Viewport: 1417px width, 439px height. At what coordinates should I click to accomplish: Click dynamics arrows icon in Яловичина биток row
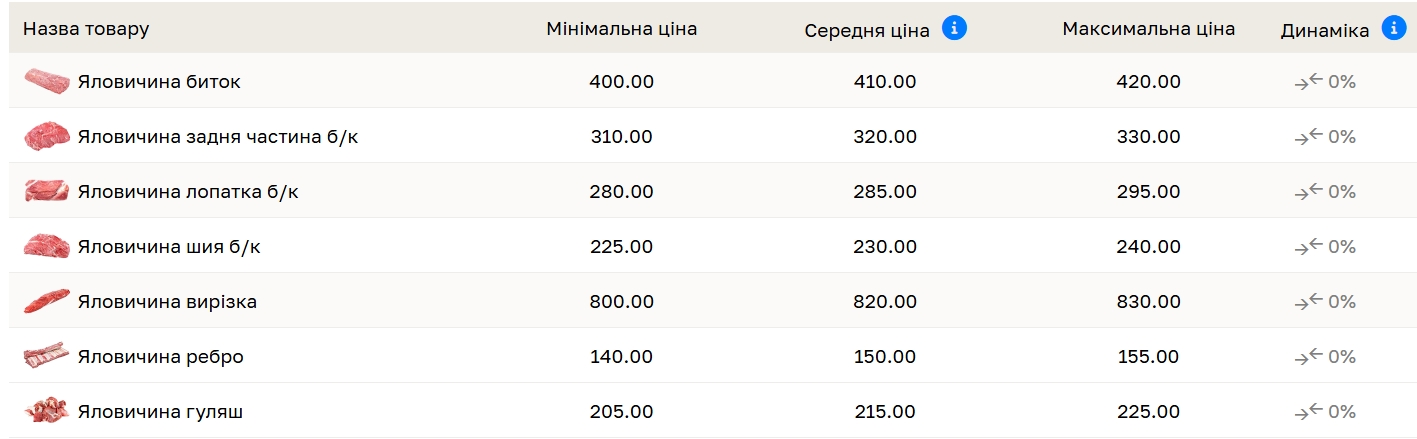(1308, 82)
